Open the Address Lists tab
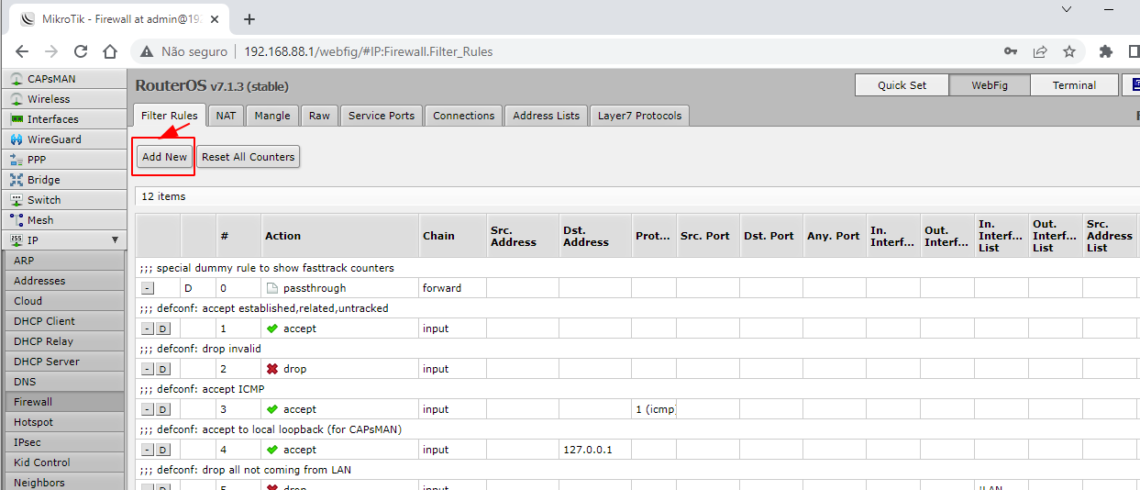The width and height of the screenshot is (1140, 490). click(546, 116)
